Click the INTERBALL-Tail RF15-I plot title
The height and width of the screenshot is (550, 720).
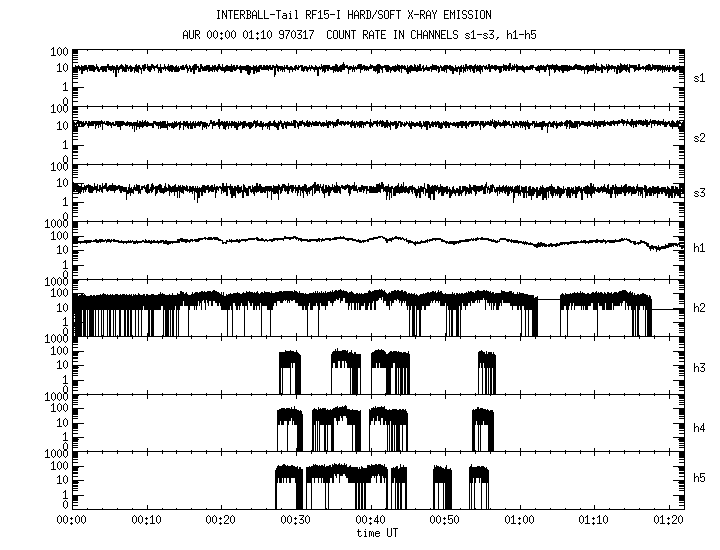[360, 16]
